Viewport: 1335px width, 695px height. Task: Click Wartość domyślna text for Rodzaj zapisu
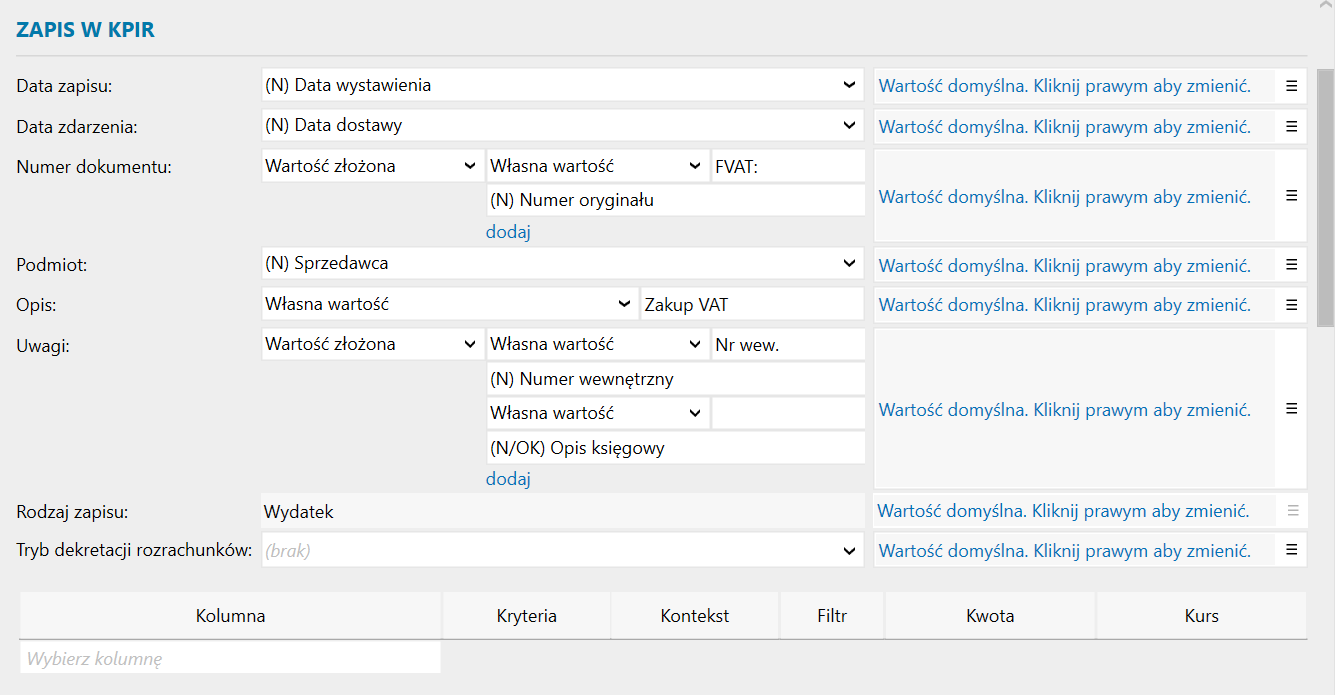[1063, 511]
